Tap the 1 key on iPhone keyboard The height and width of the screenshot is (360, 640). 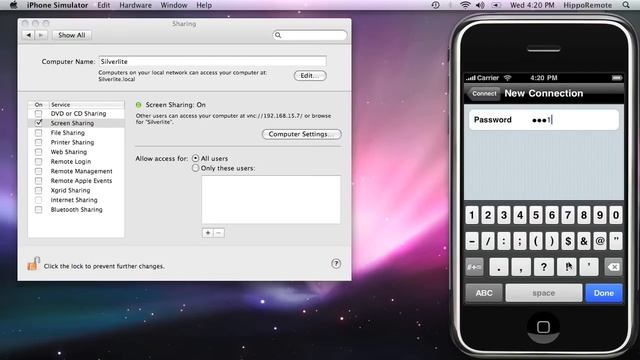pyautogui.click(x=472, y=215)
